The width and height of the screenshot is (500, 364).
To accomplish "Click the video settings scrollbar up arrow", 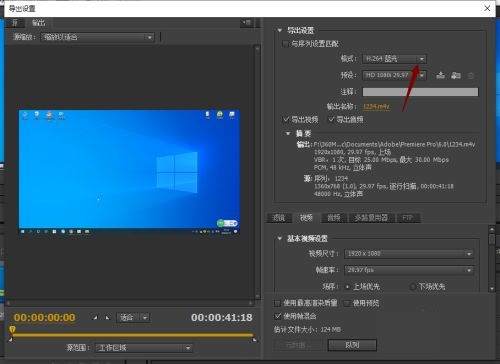I will click(x=492, y=229).
